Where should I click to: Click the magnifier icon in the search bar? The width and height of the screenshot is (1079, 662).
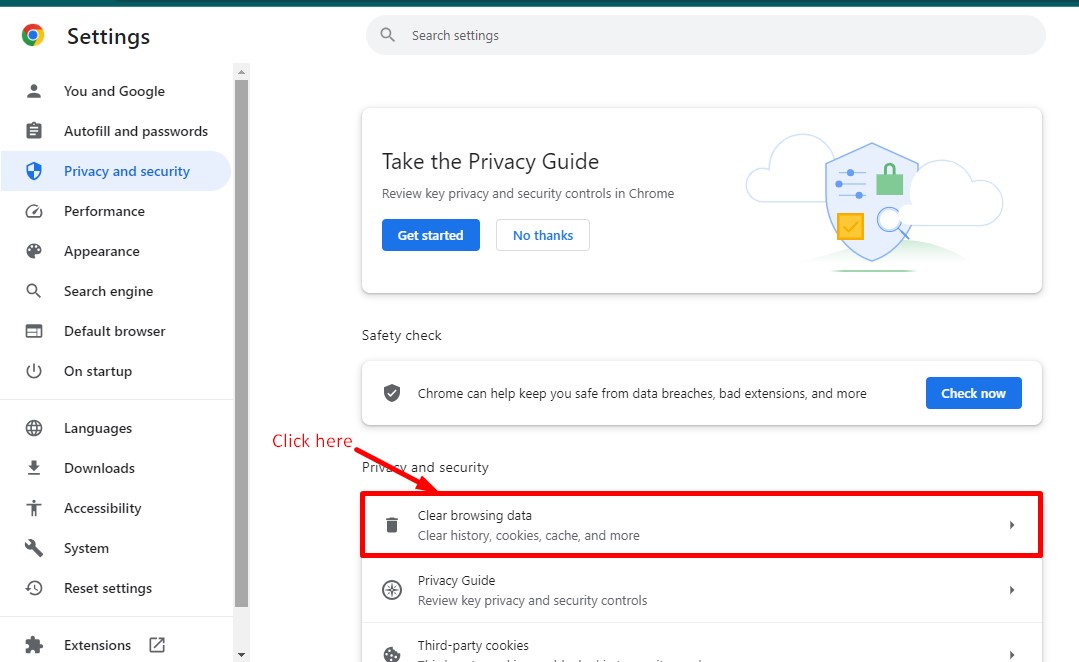click(387, 34)
